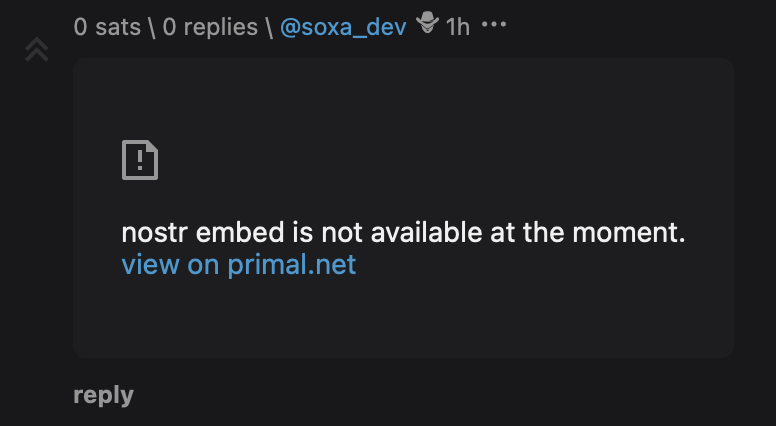The image size is (776, 426).
Task: Click the exclamation mark file icon in the embed
Action: (x=140, y=160)
